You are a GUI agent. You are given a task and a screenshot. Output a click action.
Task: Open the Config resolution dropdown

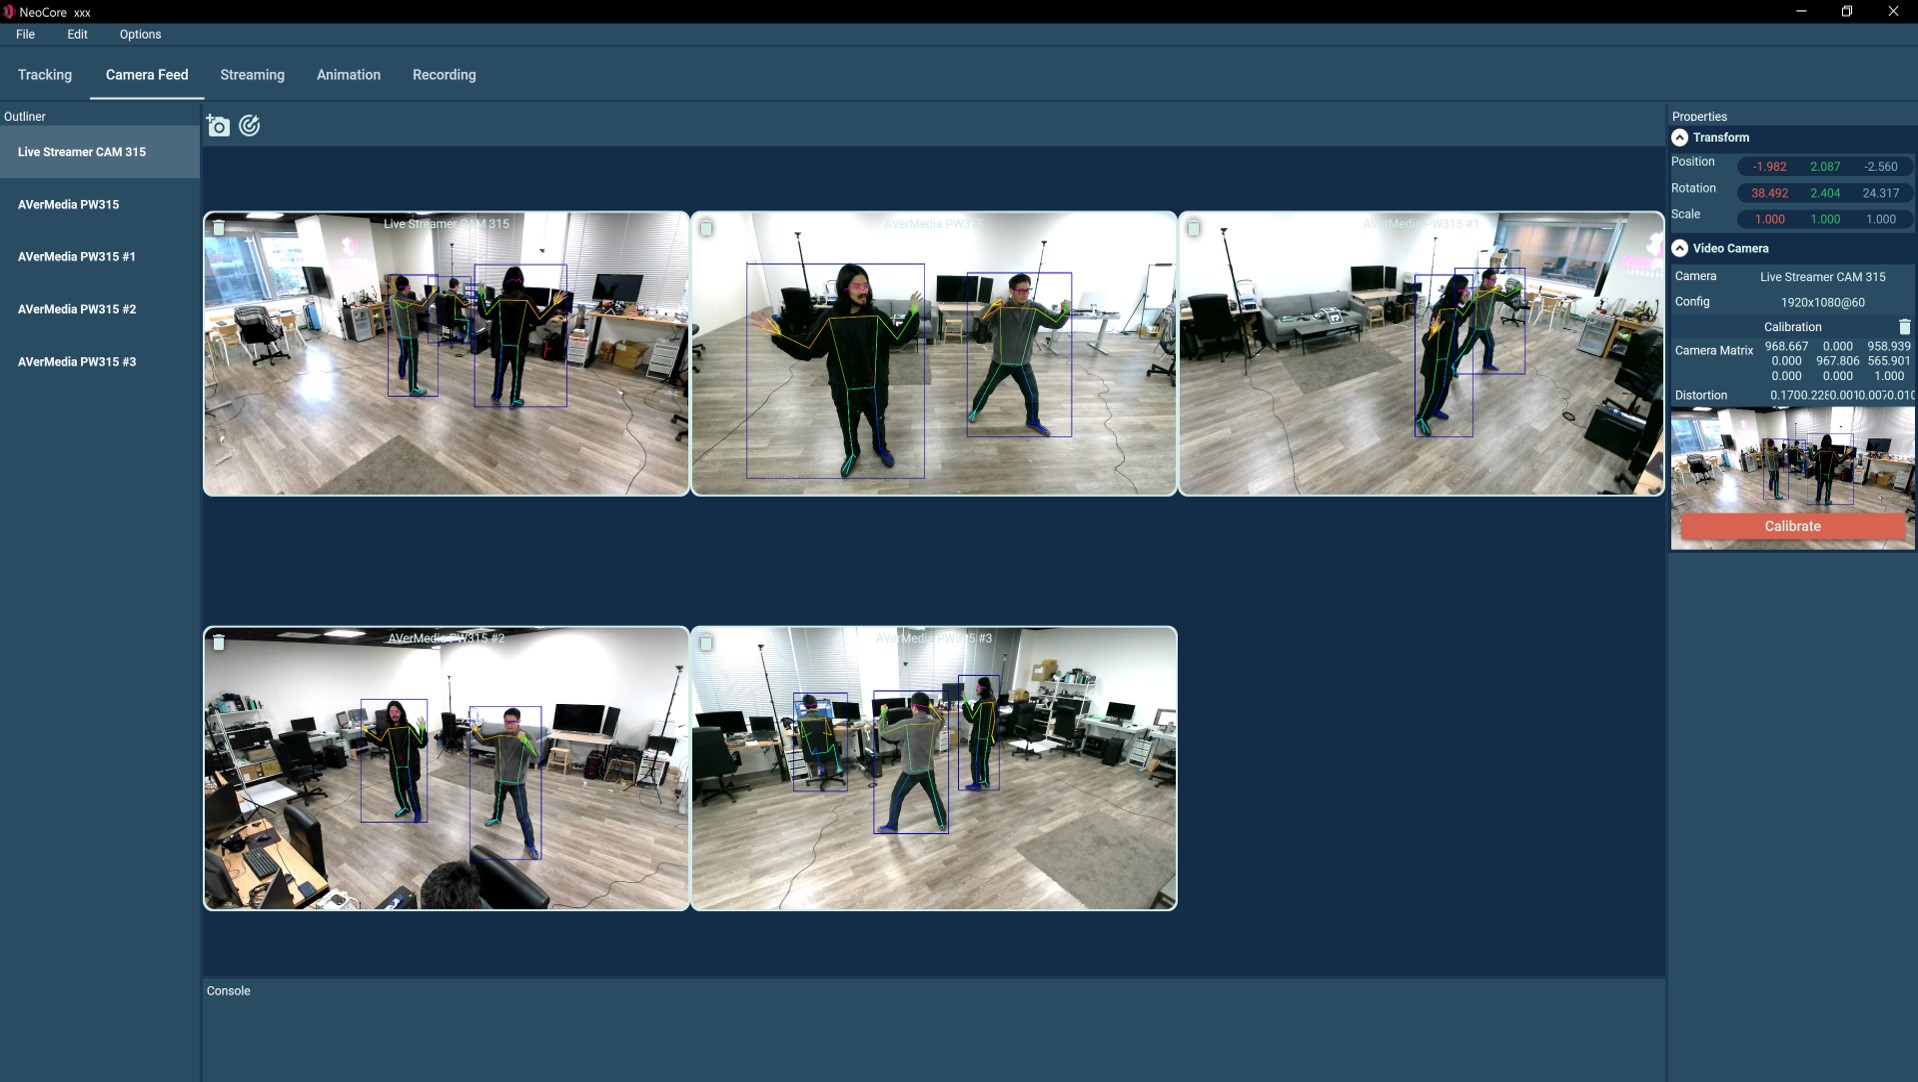1822,302
